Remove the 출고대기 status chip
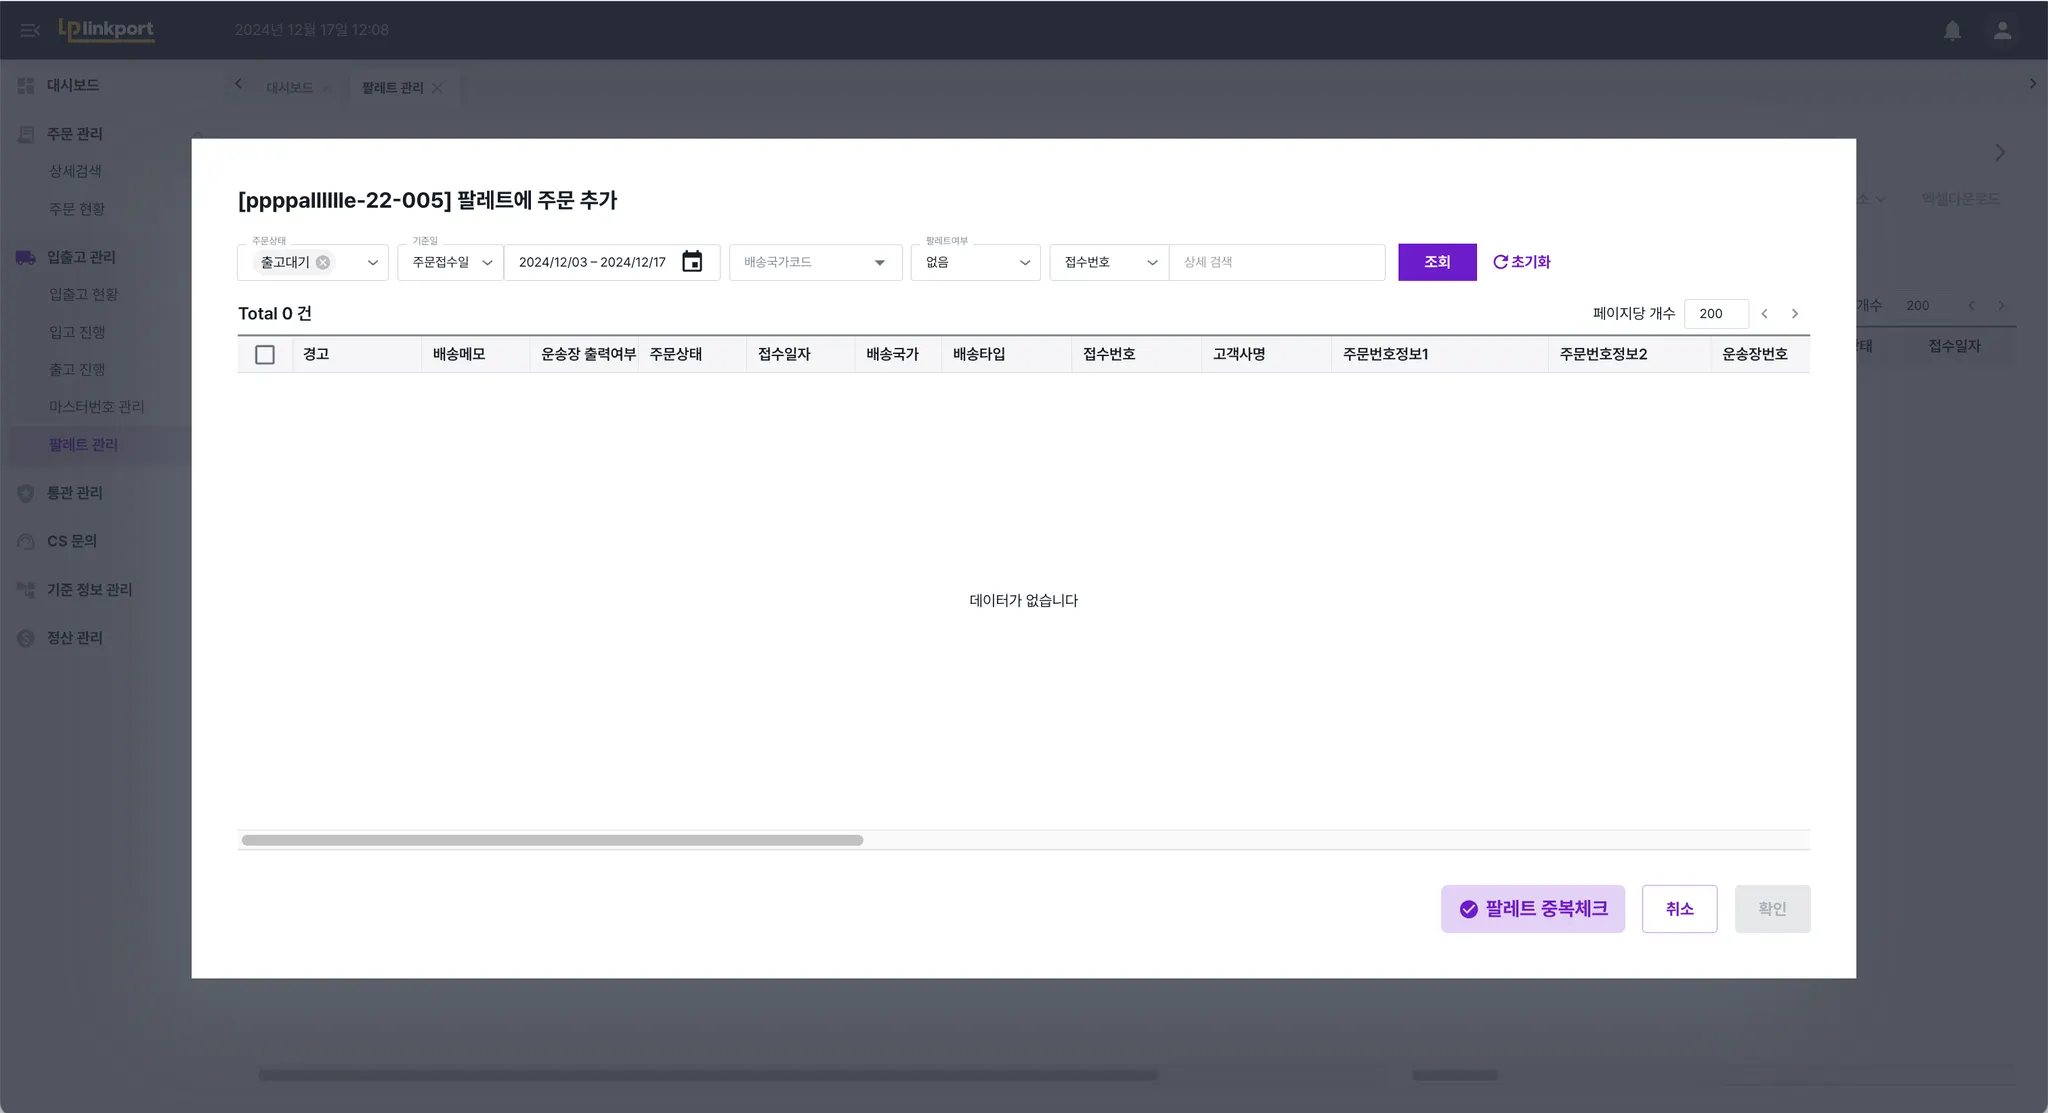The width and height of the screenshot is (2048, 1113). pyautogui.click(x=323, y=262)
